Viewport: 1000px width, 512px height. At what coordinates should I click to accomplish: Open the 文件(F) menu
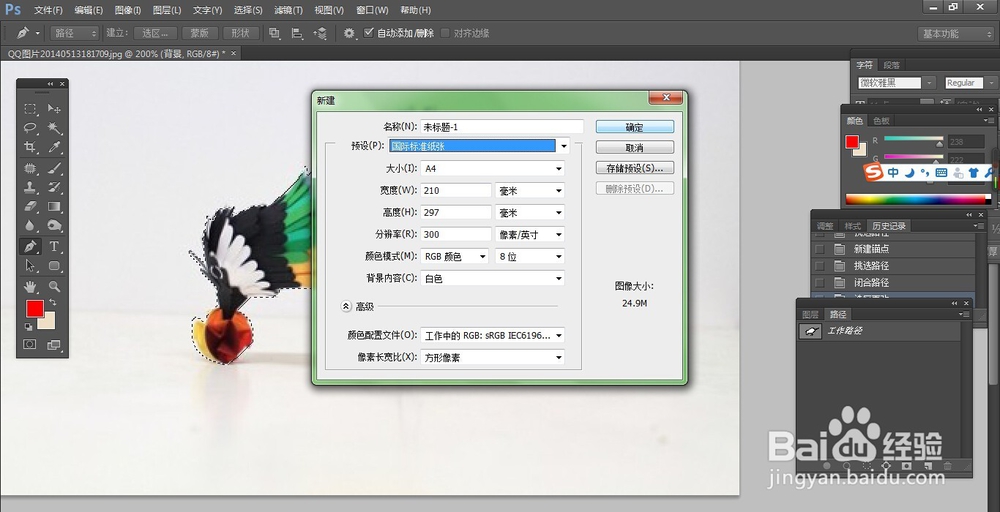pyautogui.click(x=48, y=10)
